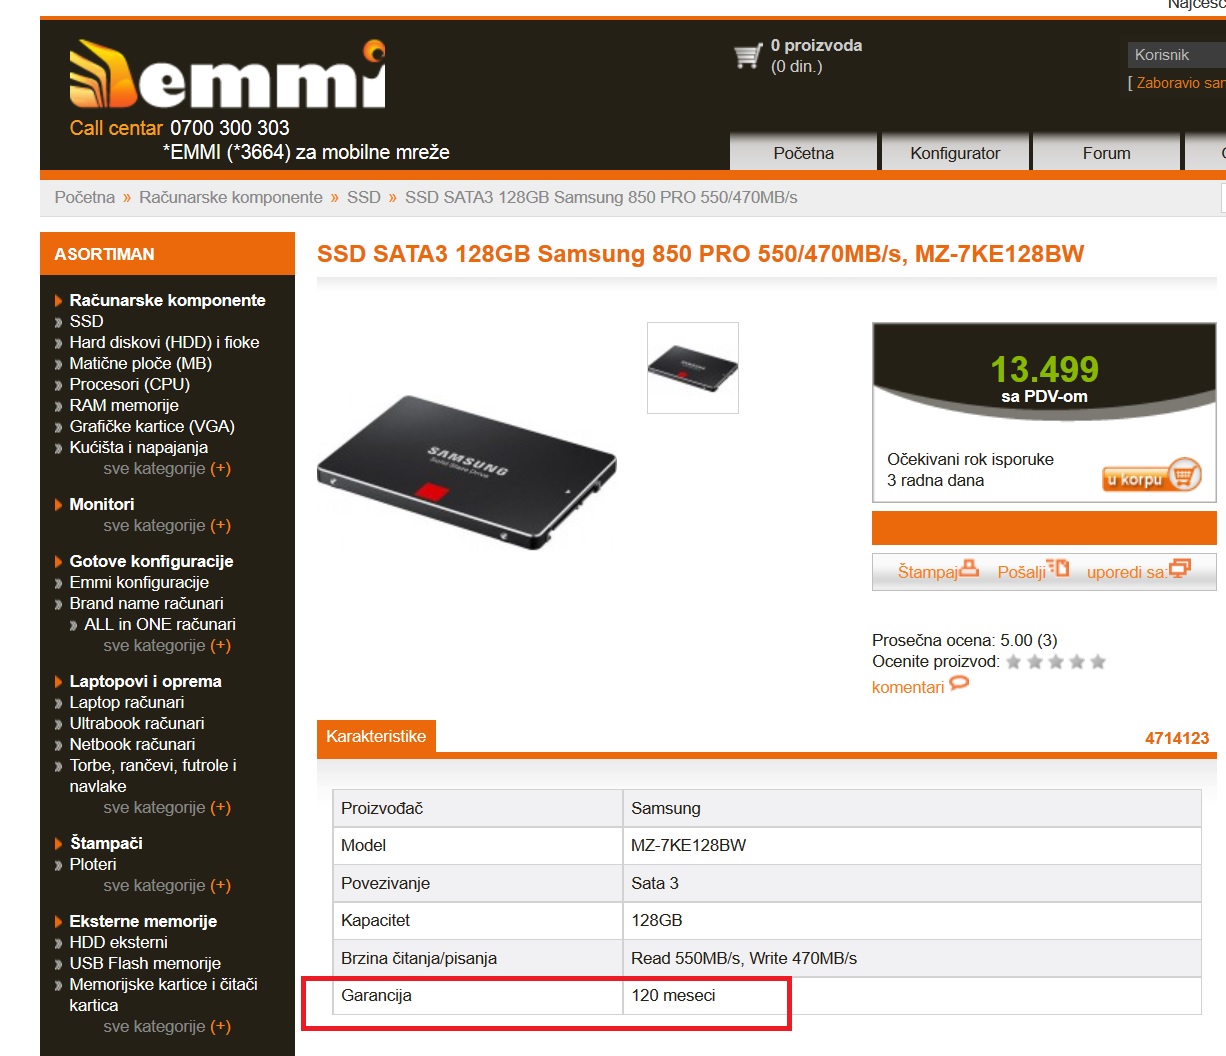Open USB Flash memorije category
The height and width of the screenshot is (1056, 1226).
click(145, 963)
